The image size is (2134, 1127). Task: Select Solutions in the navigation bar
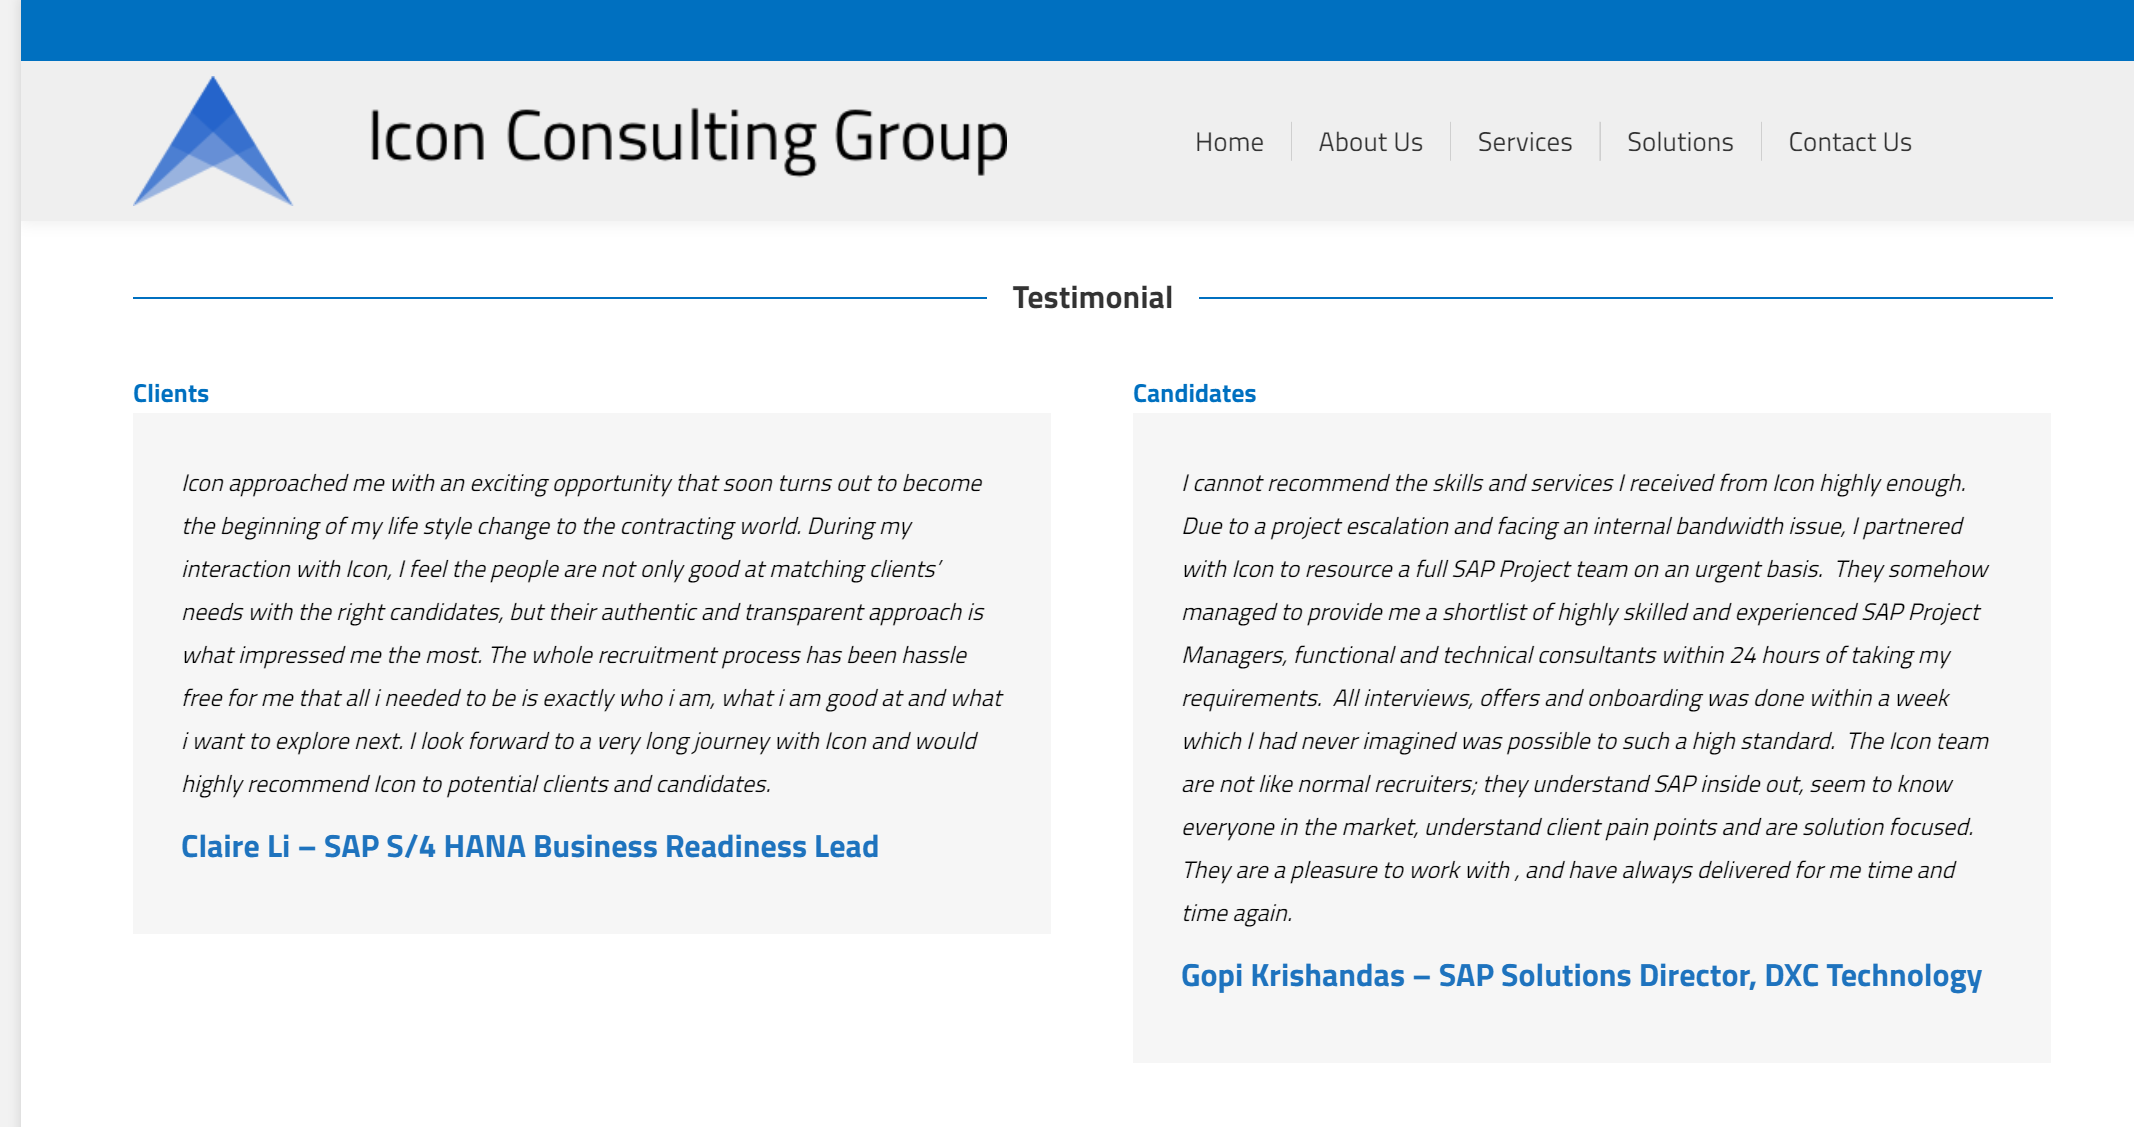tap(1680, 142)
